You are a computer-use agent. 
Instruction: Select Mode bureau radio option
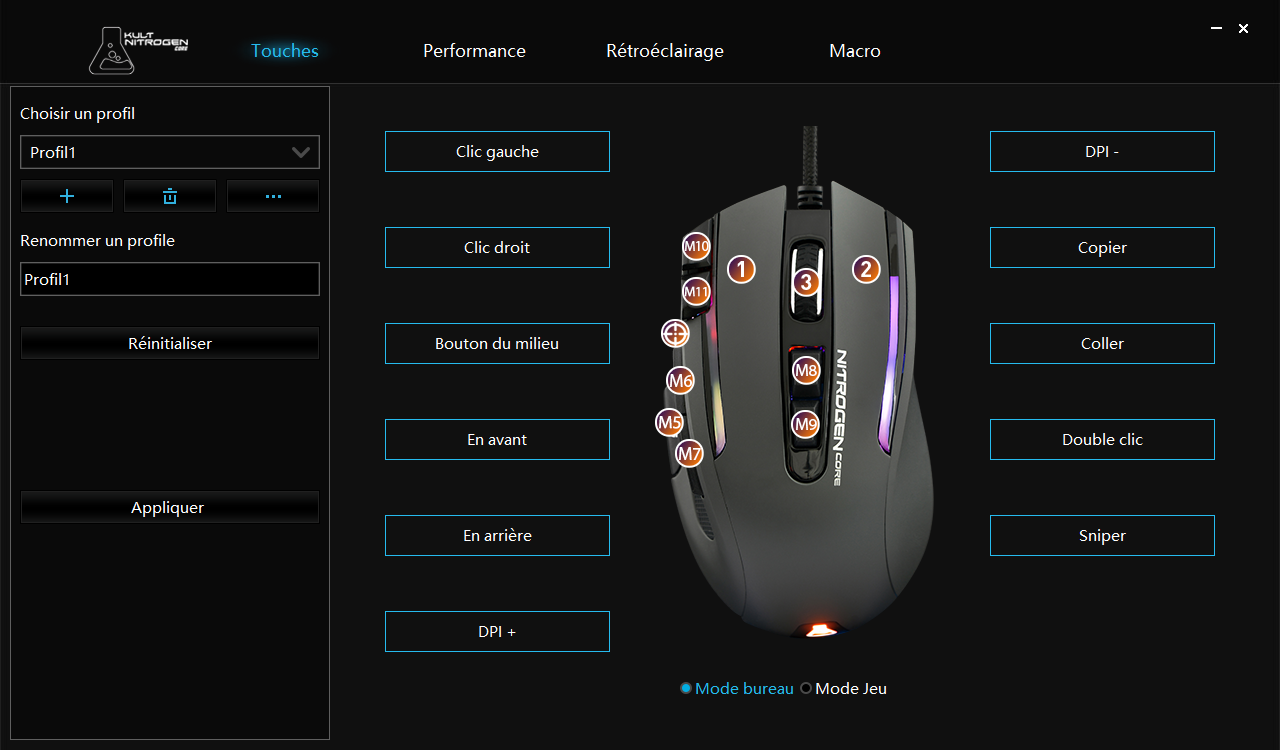click(x=737, y=688)
